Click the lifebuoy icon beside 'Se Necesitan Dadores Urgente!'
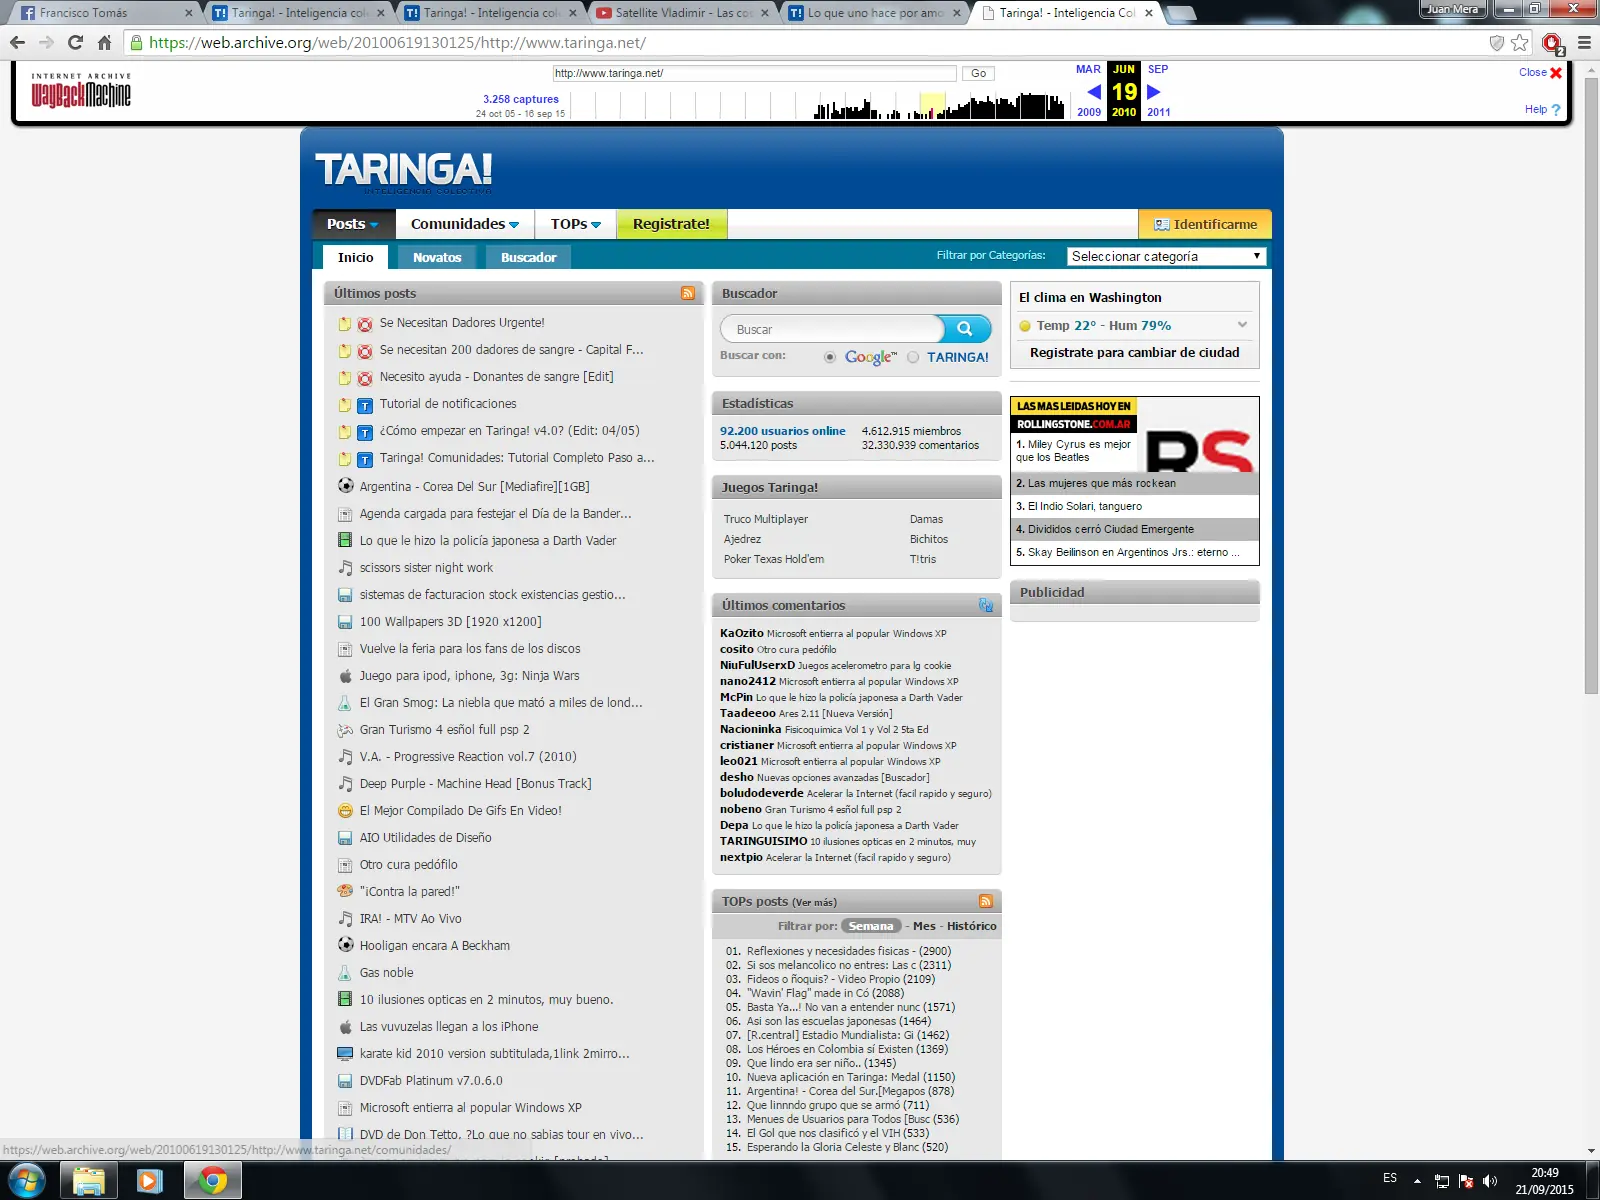Viewport: 1600px width, 1200px height. point(365,324)
